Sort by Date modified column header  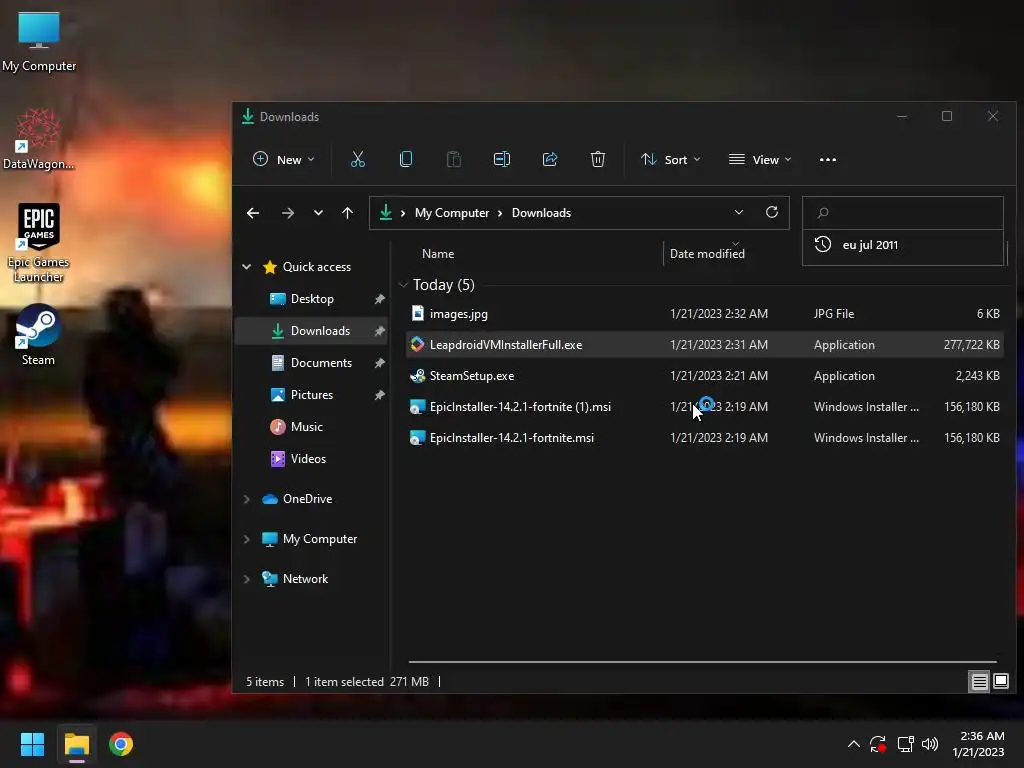pyautogui.click(x=707, y=253)
